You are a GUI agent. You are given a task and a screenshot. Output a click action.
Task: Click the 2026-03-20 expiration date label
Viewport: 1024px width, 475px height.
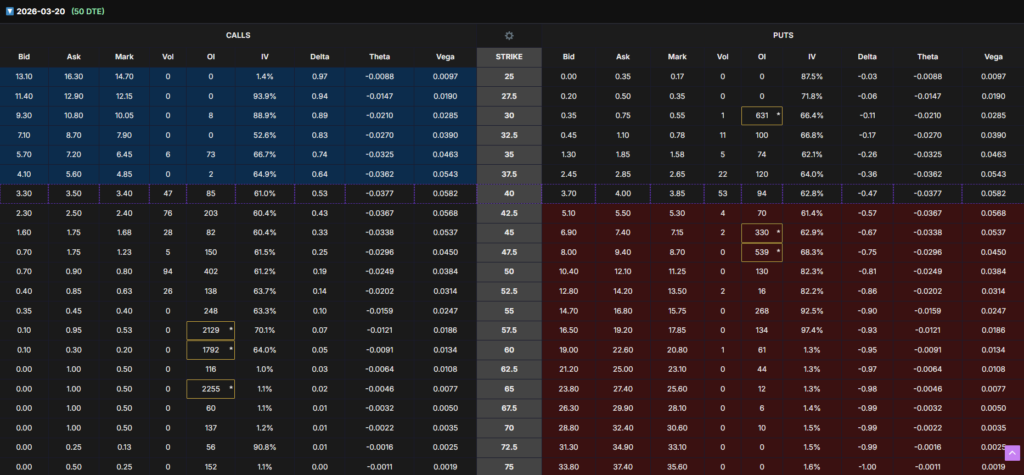(40, 10)
